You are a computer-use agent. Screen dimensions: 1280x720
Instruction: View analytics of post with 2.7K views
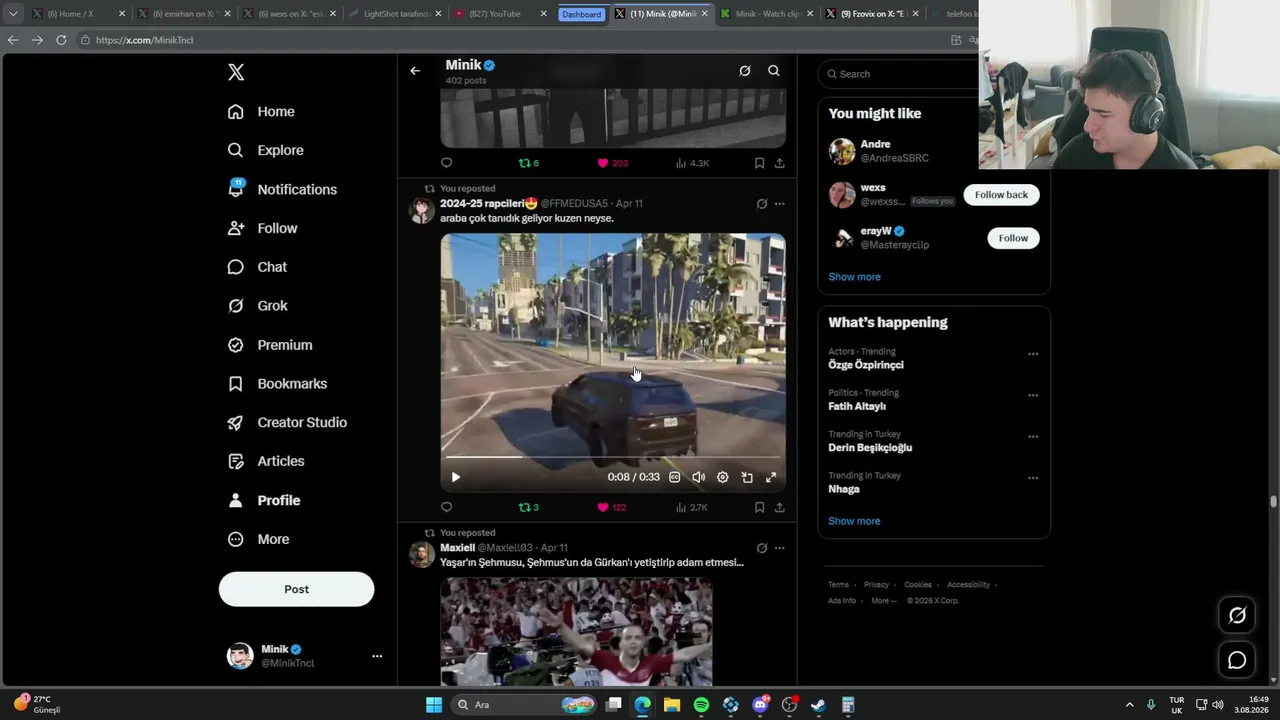(x=691, y=508)
